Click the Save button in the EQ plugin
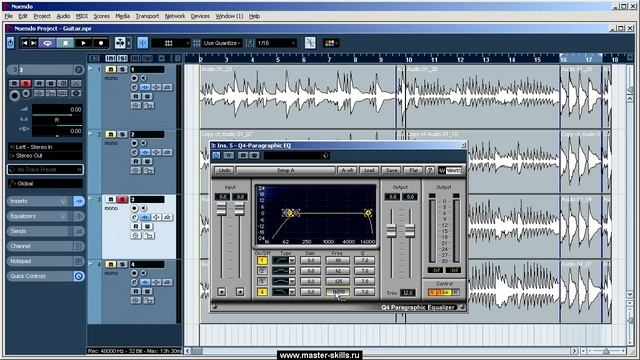 click(x=391, y=170)
